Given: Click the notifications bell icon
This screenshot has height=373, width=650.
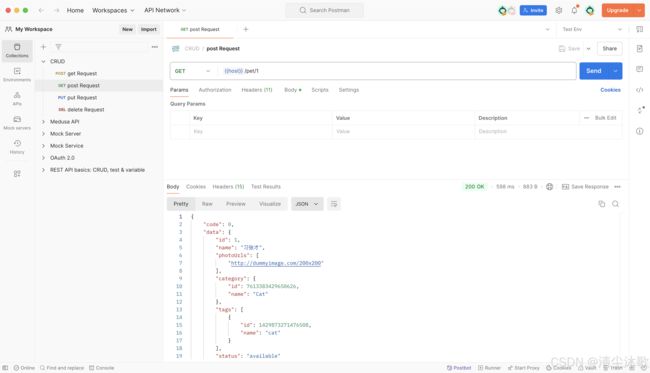Looking at the screenshot, I should 574,10.
